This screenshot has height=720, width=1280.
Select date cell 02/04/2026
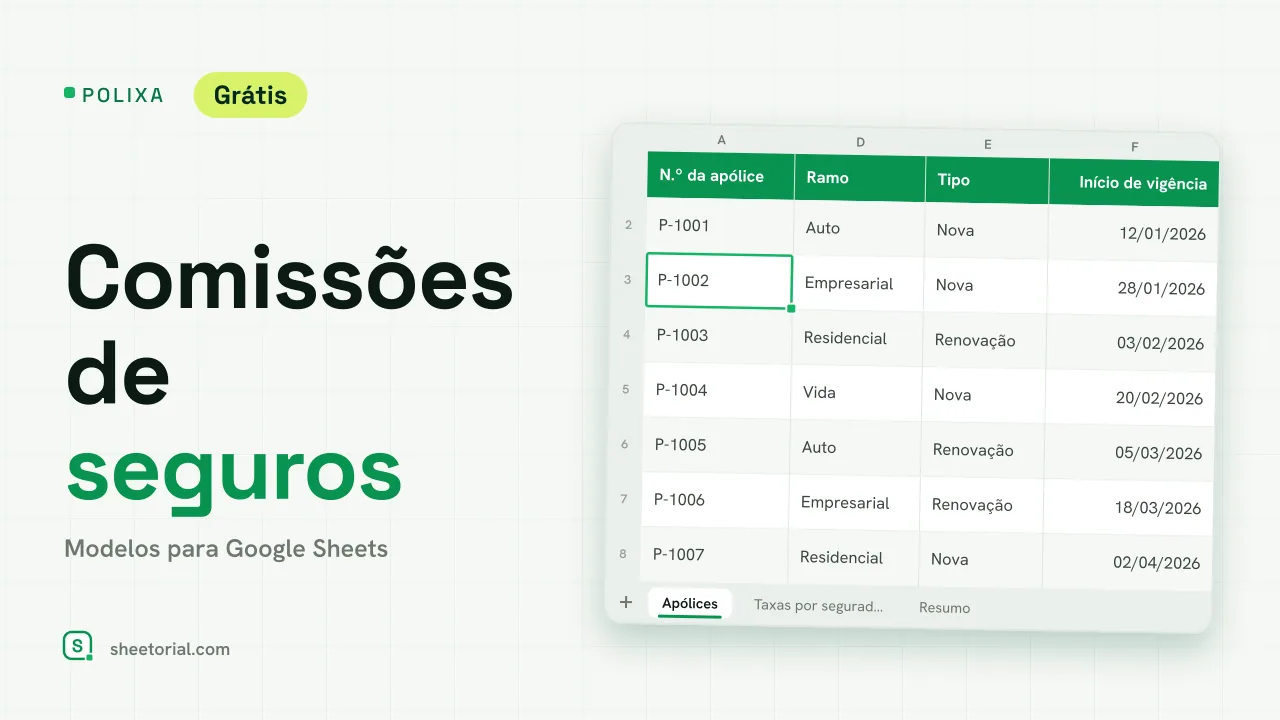tap(1127, 562)
